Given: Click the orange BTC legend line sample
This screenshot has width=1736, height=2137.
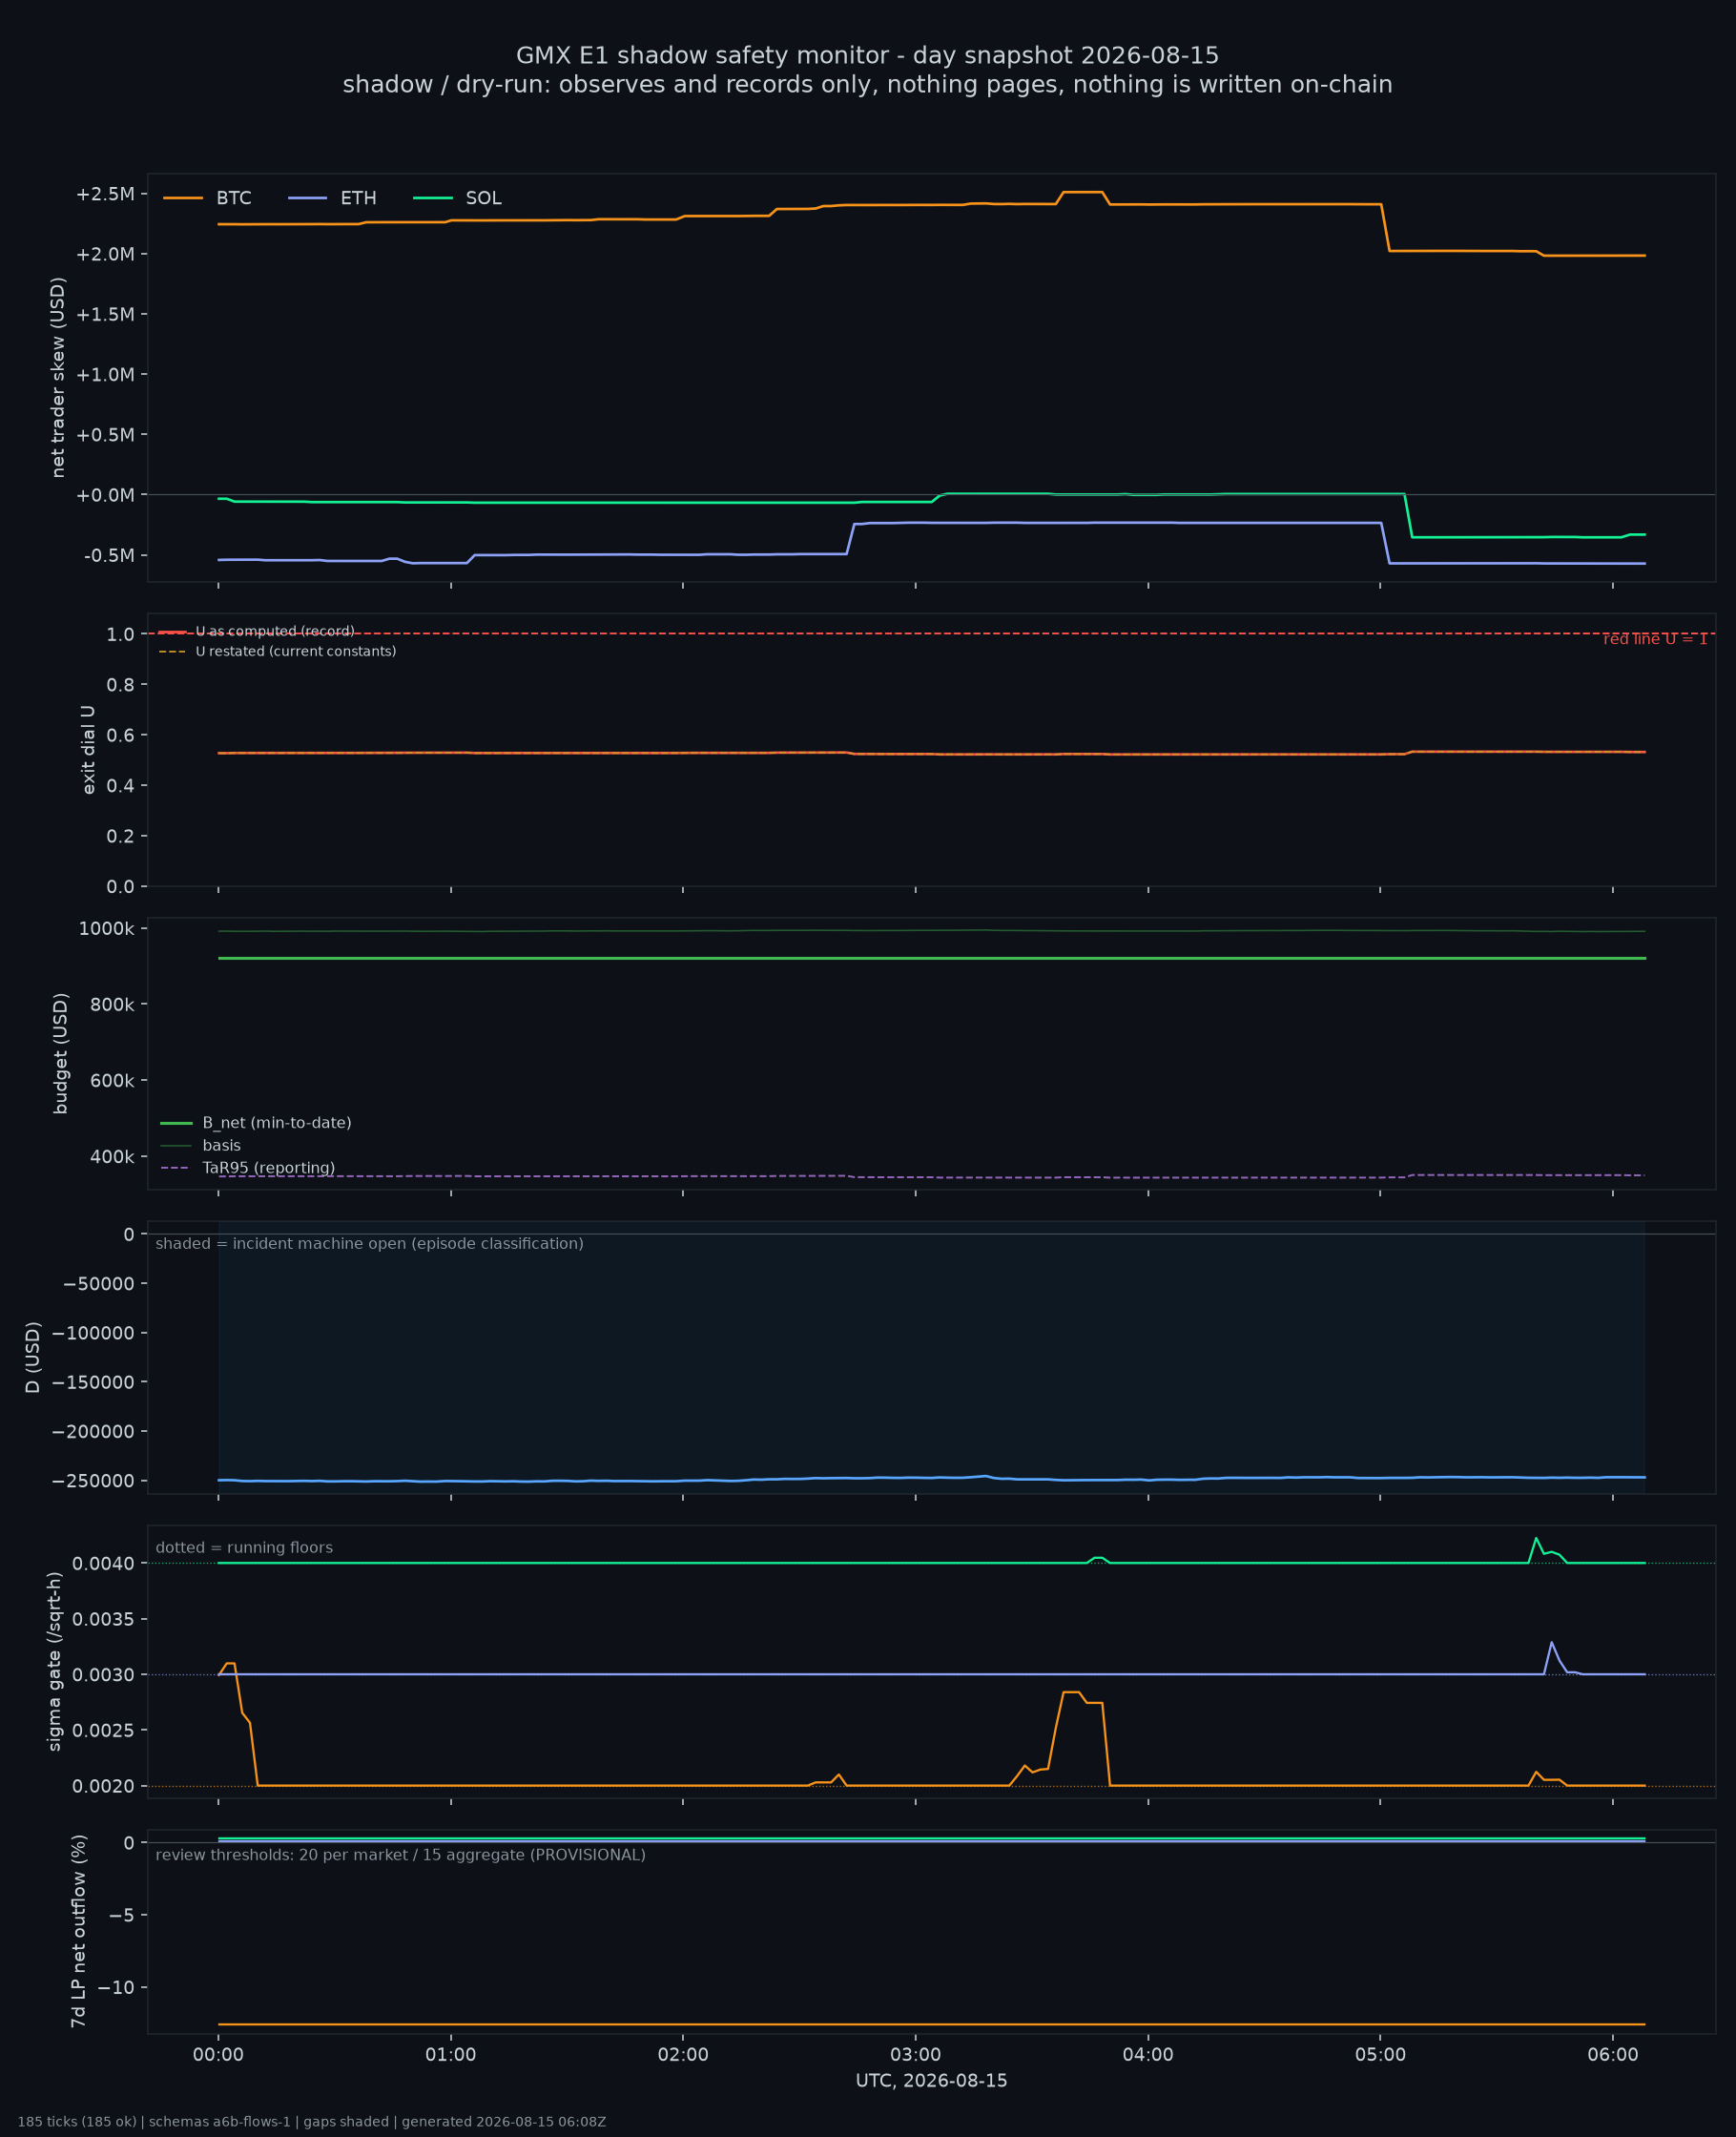Looking at the screenshot, I should tap(183, 198).
